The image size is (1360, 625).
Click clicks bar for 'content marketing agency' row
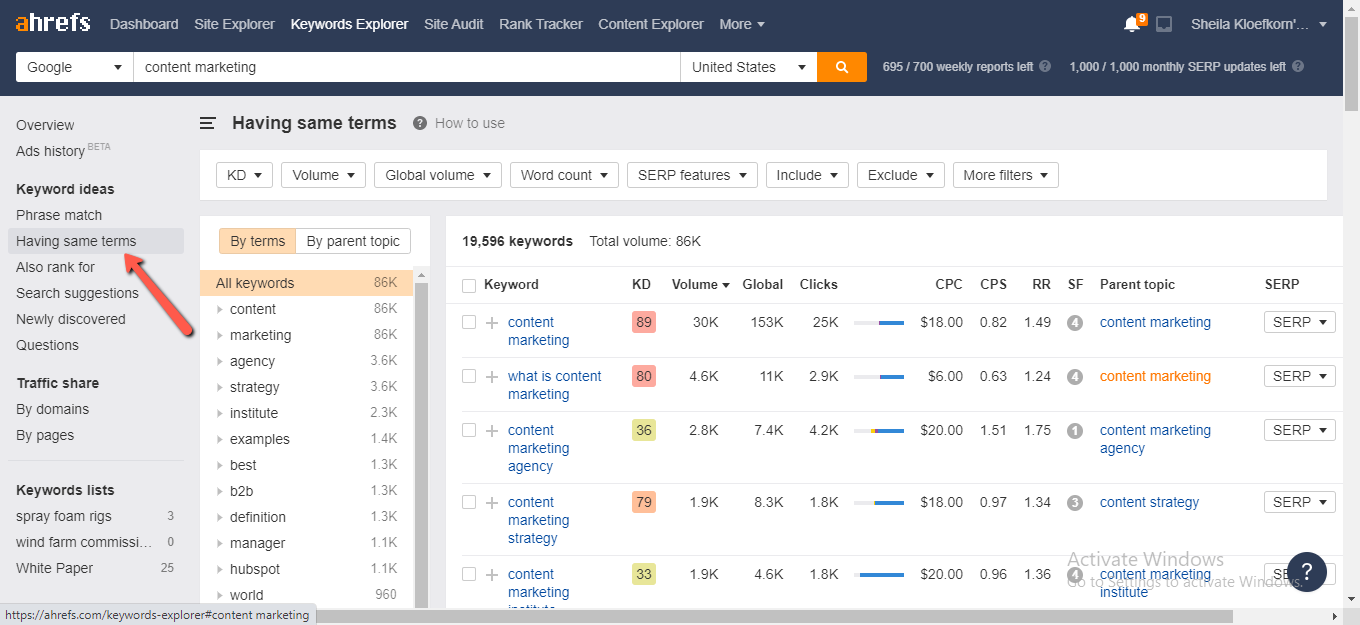[879, 431]
